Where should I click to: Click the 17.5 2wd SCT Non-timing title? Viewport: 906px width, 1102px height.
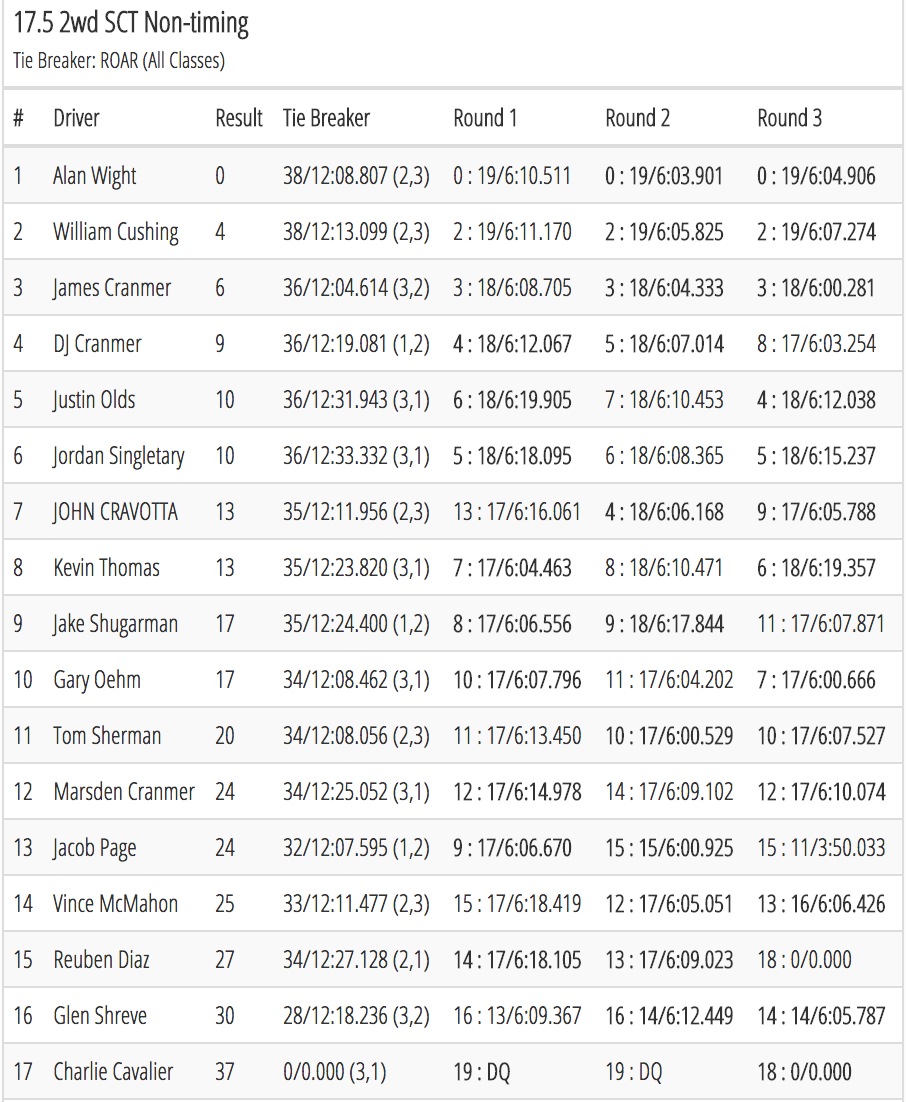pos(131,23)
